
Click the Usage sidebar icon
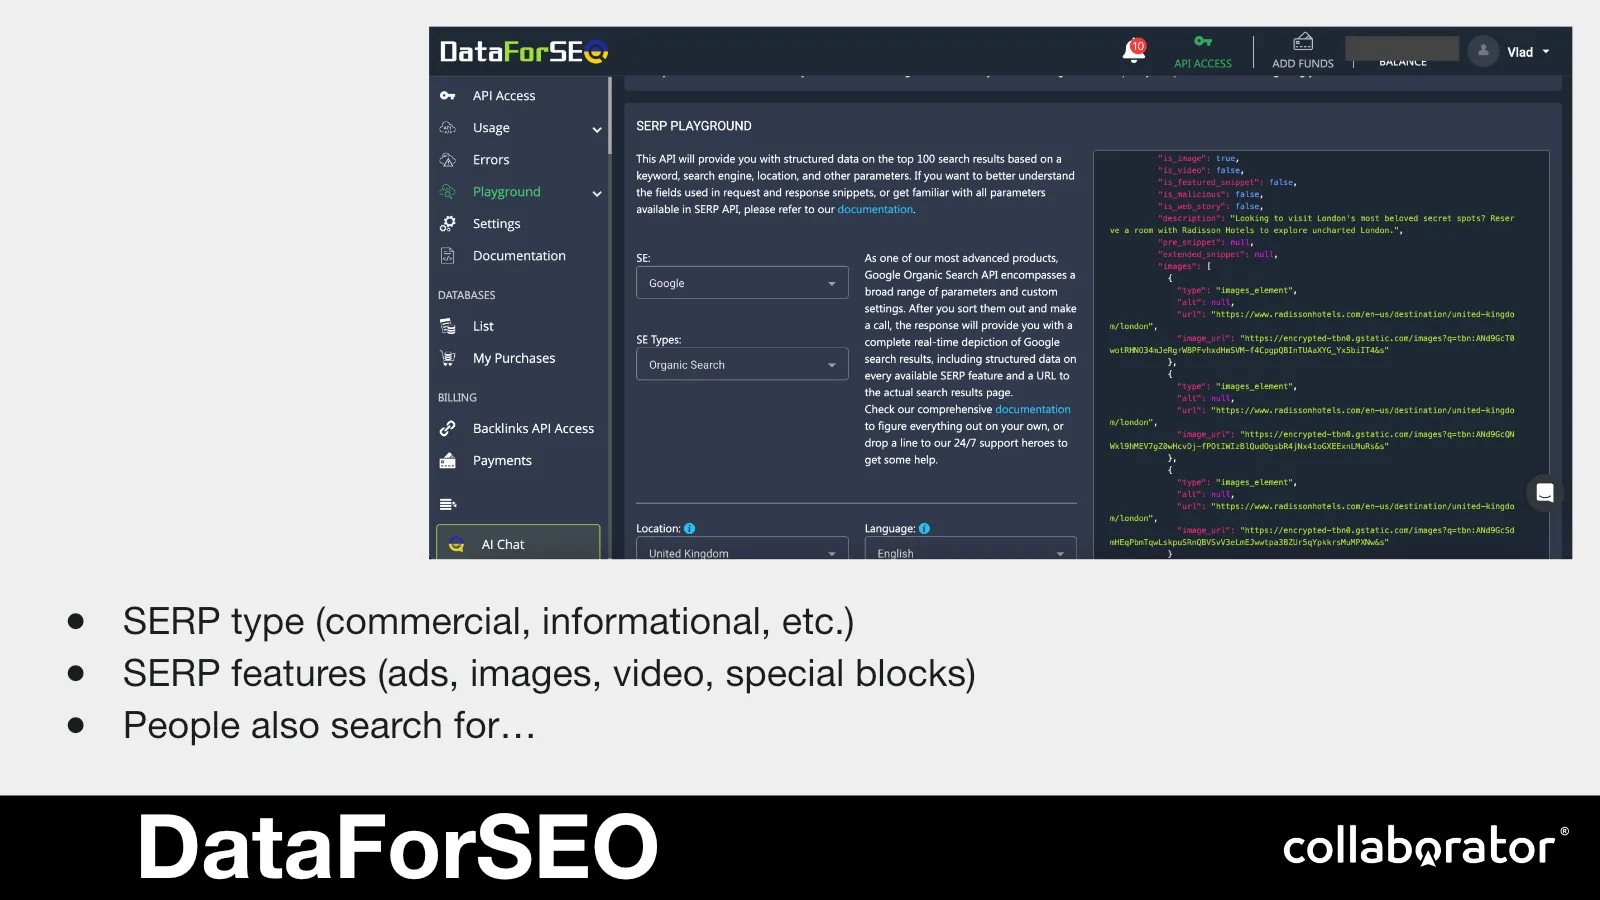pyautogui.click(x=448, y=128)
